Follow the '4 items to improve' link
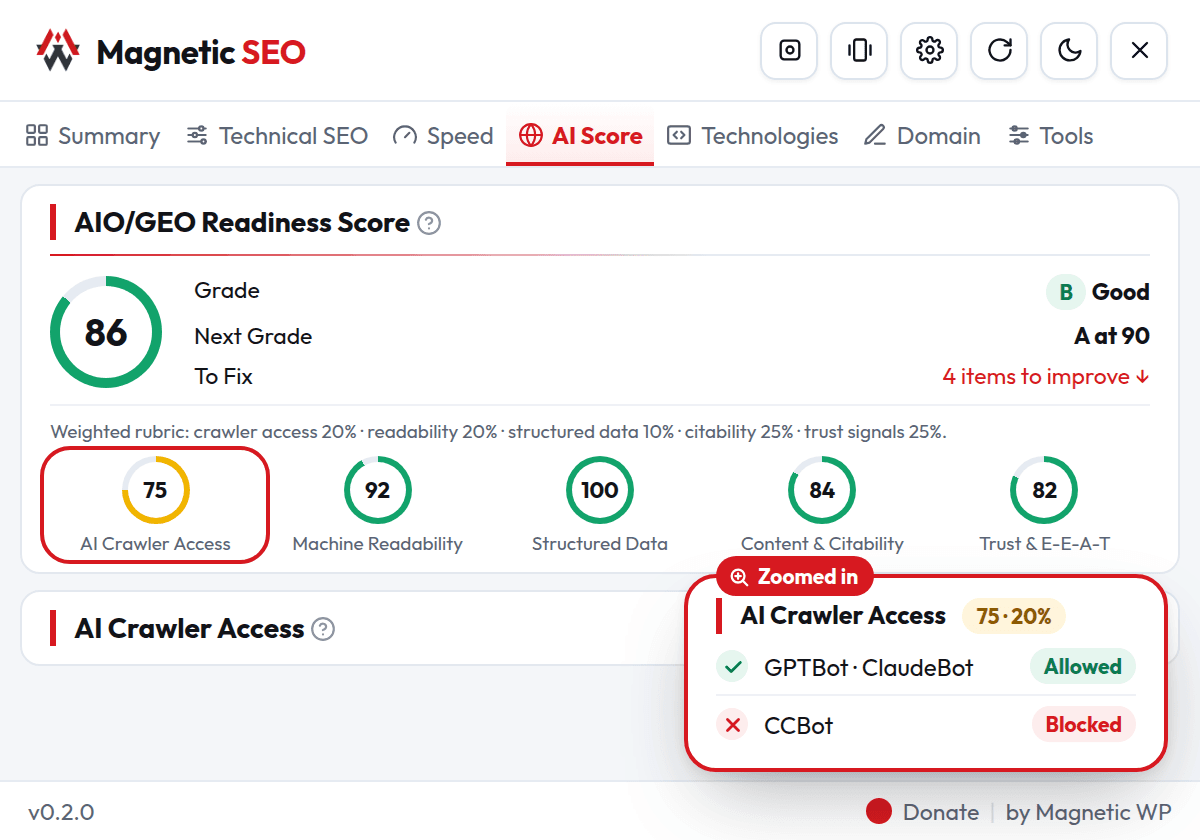Screen dimensions: 1200x840 1046,377
